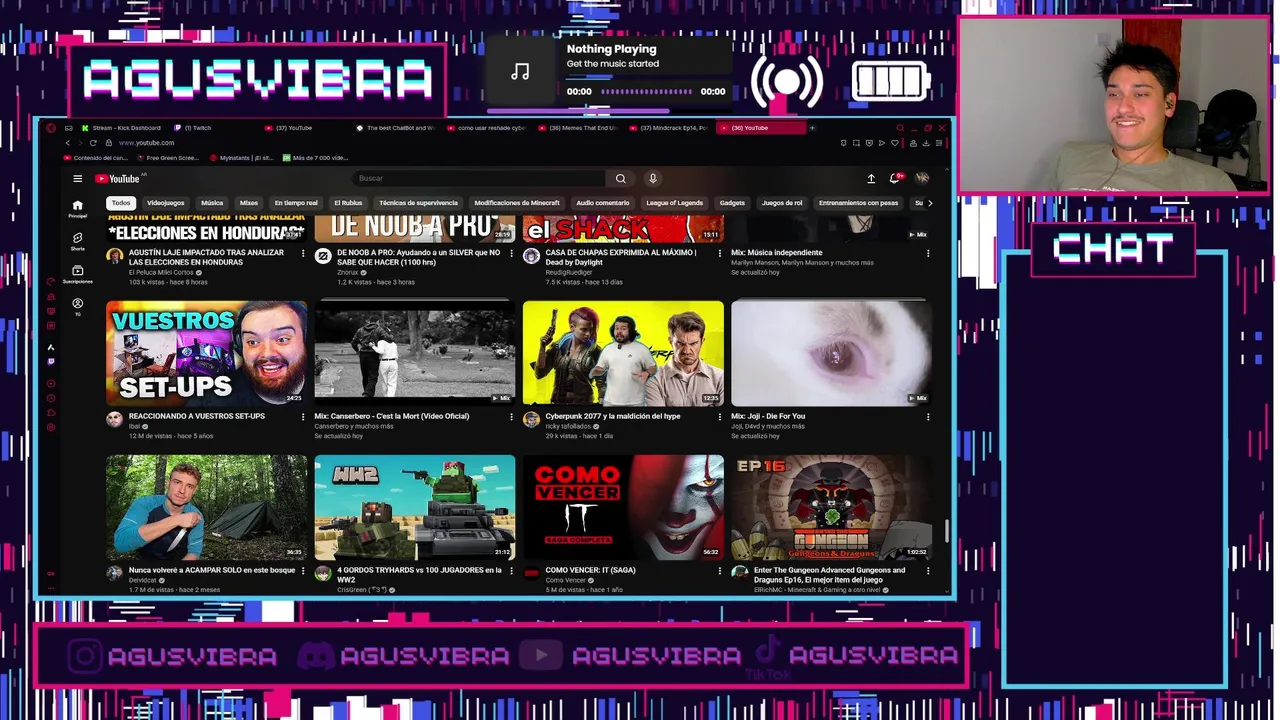Click the Buscar search field
This screenshot has height=720, width=1280.
click(481, 178)
